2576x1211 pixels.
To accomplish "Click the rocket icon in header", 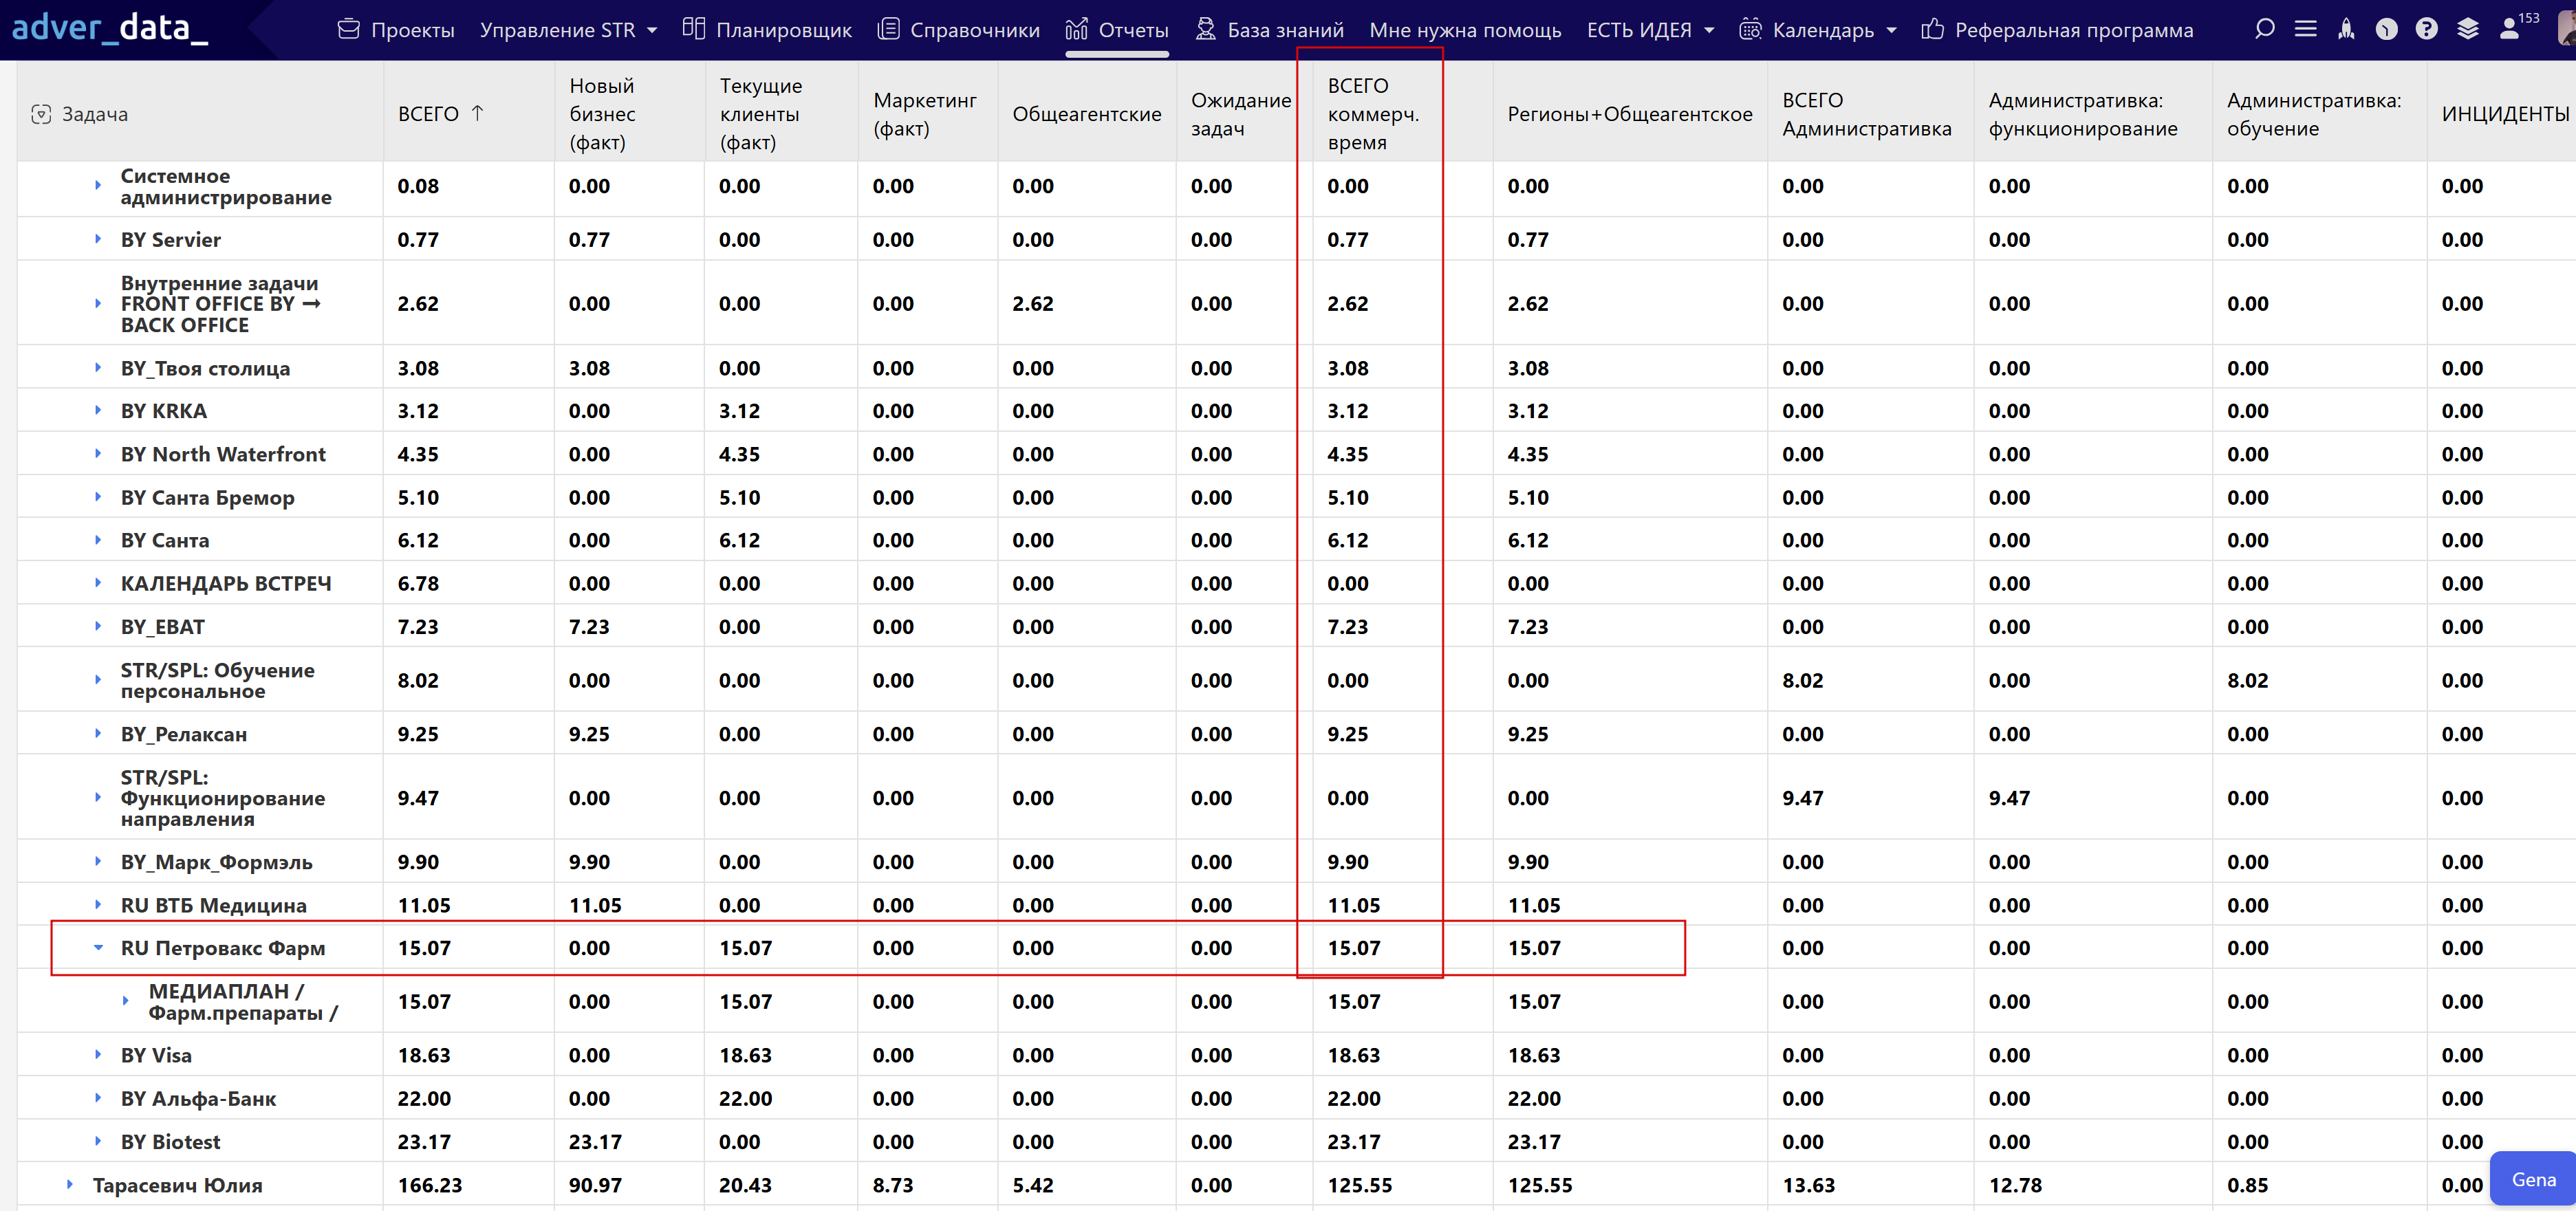I will click(x=2346, y=29).
